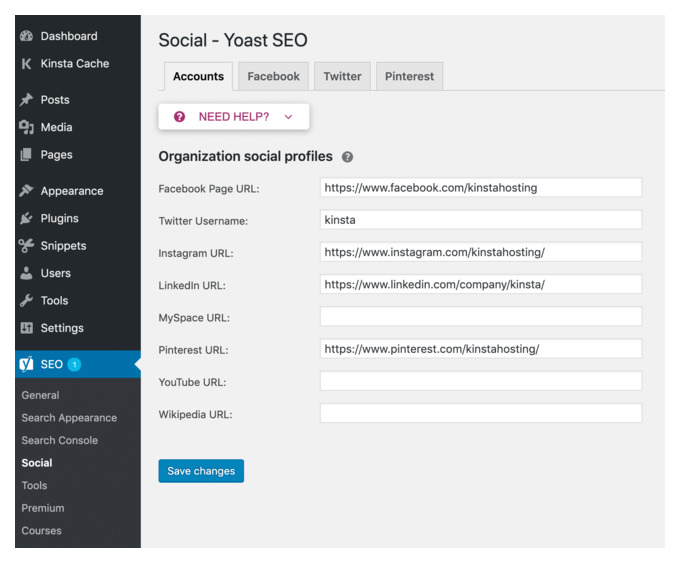Image resolution: width=680 pixels, height=563 pixels.
Task: Open Premium submenu item
Action: coord(43,508)
